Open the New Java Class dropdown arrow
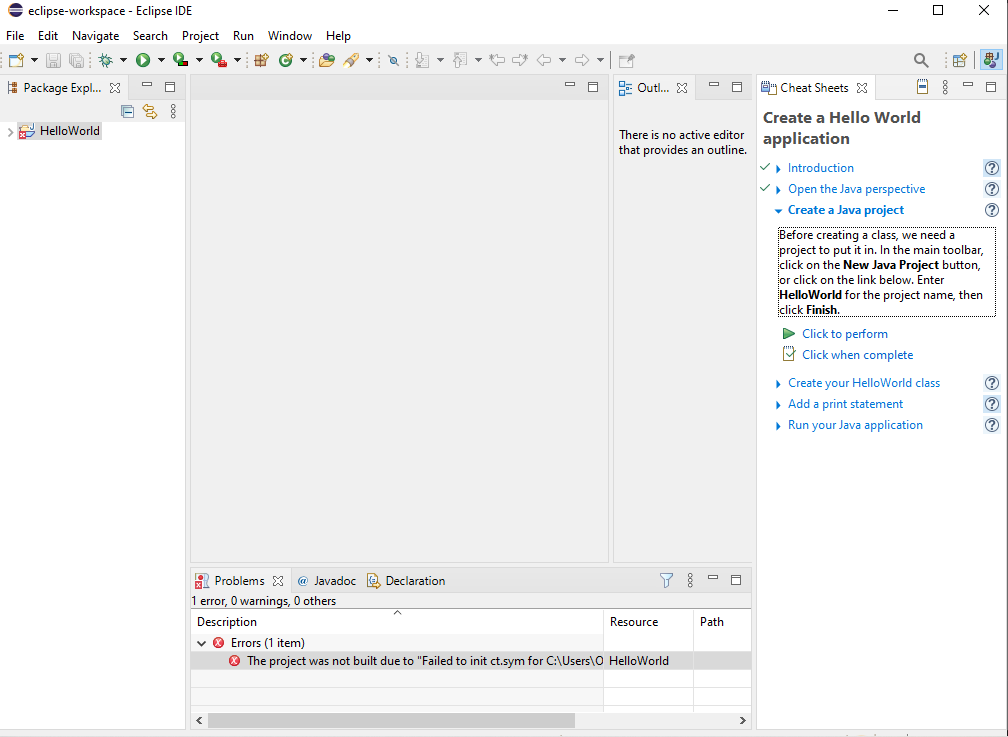Viewport: 1008px width, 737px height. click(x=303, y=60)
